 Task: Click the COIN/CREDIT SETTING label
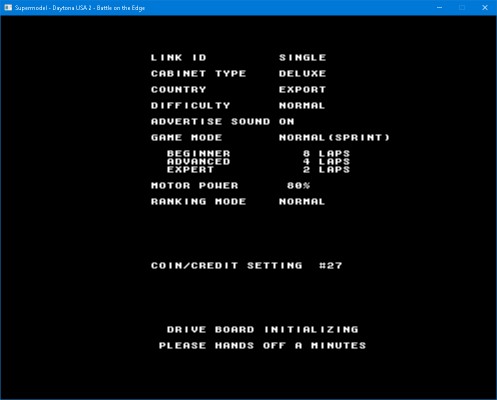(227, 266)
